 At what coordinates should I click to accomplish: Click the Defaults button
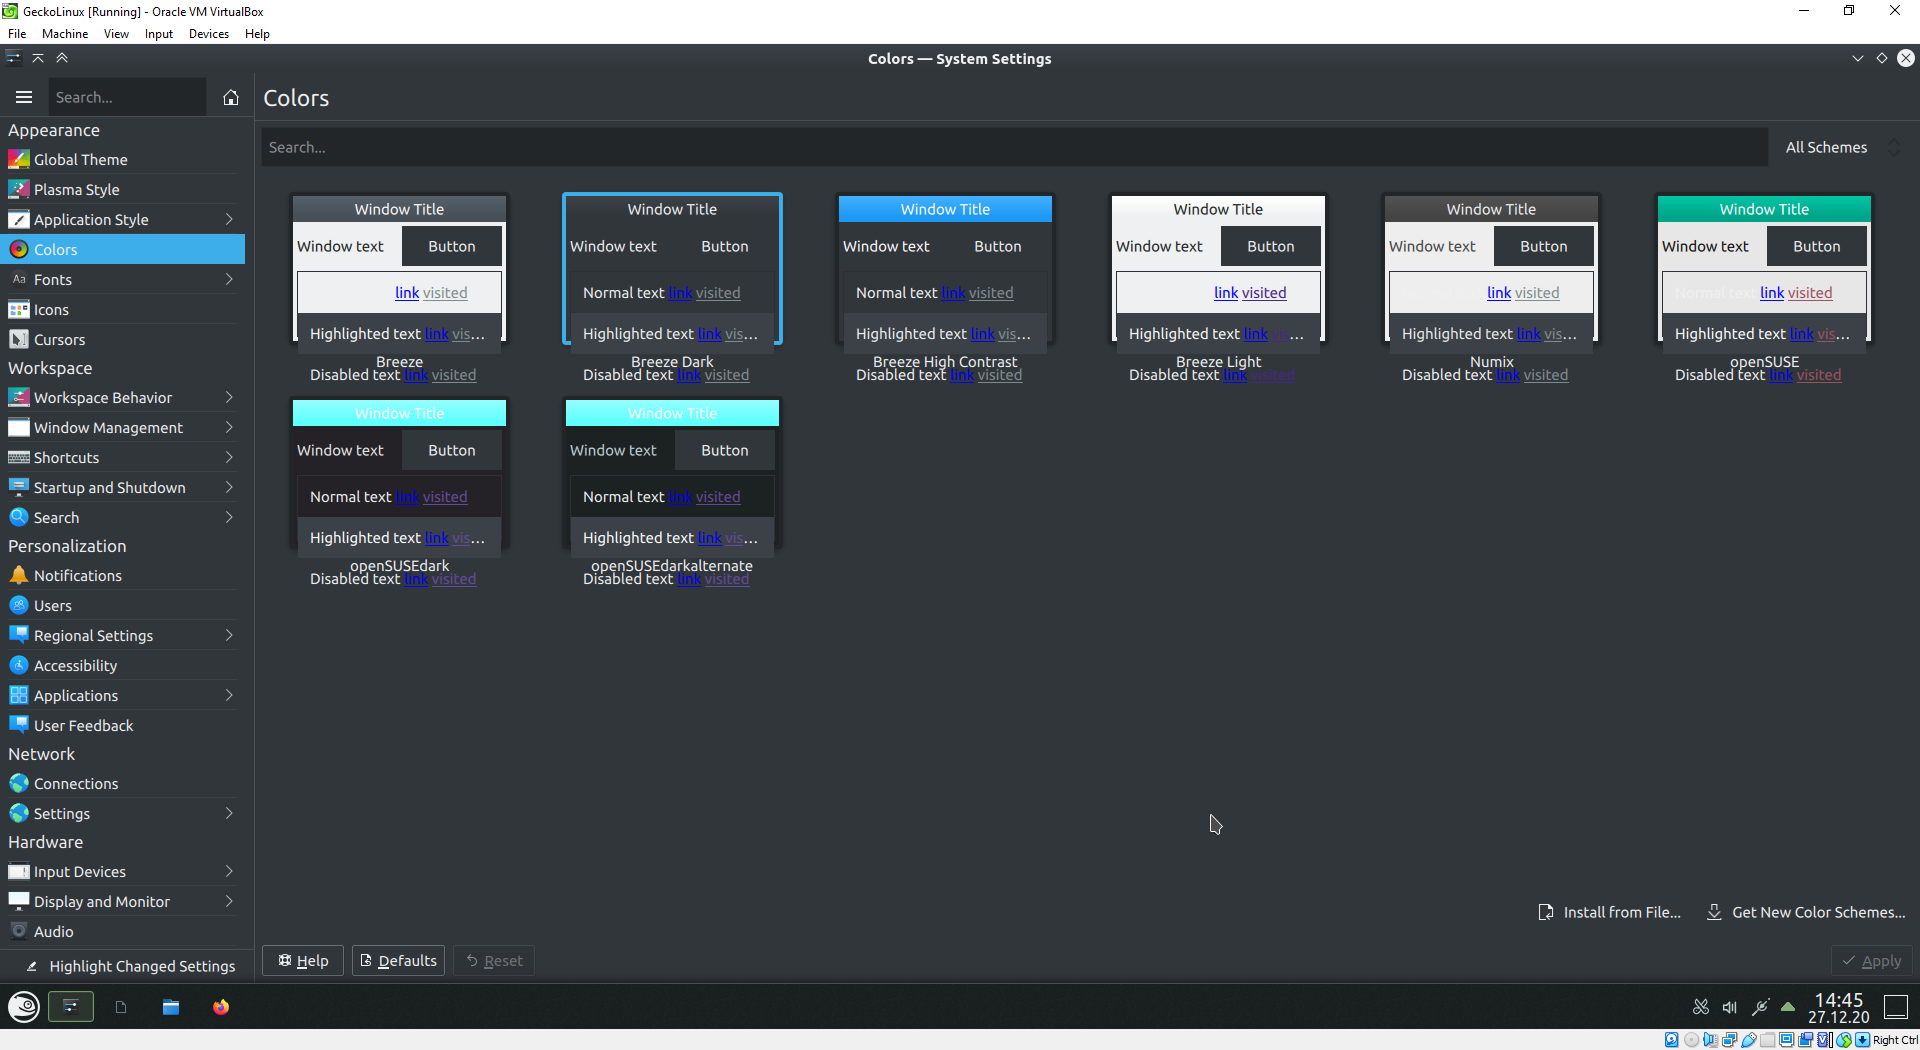coord(398,961)
